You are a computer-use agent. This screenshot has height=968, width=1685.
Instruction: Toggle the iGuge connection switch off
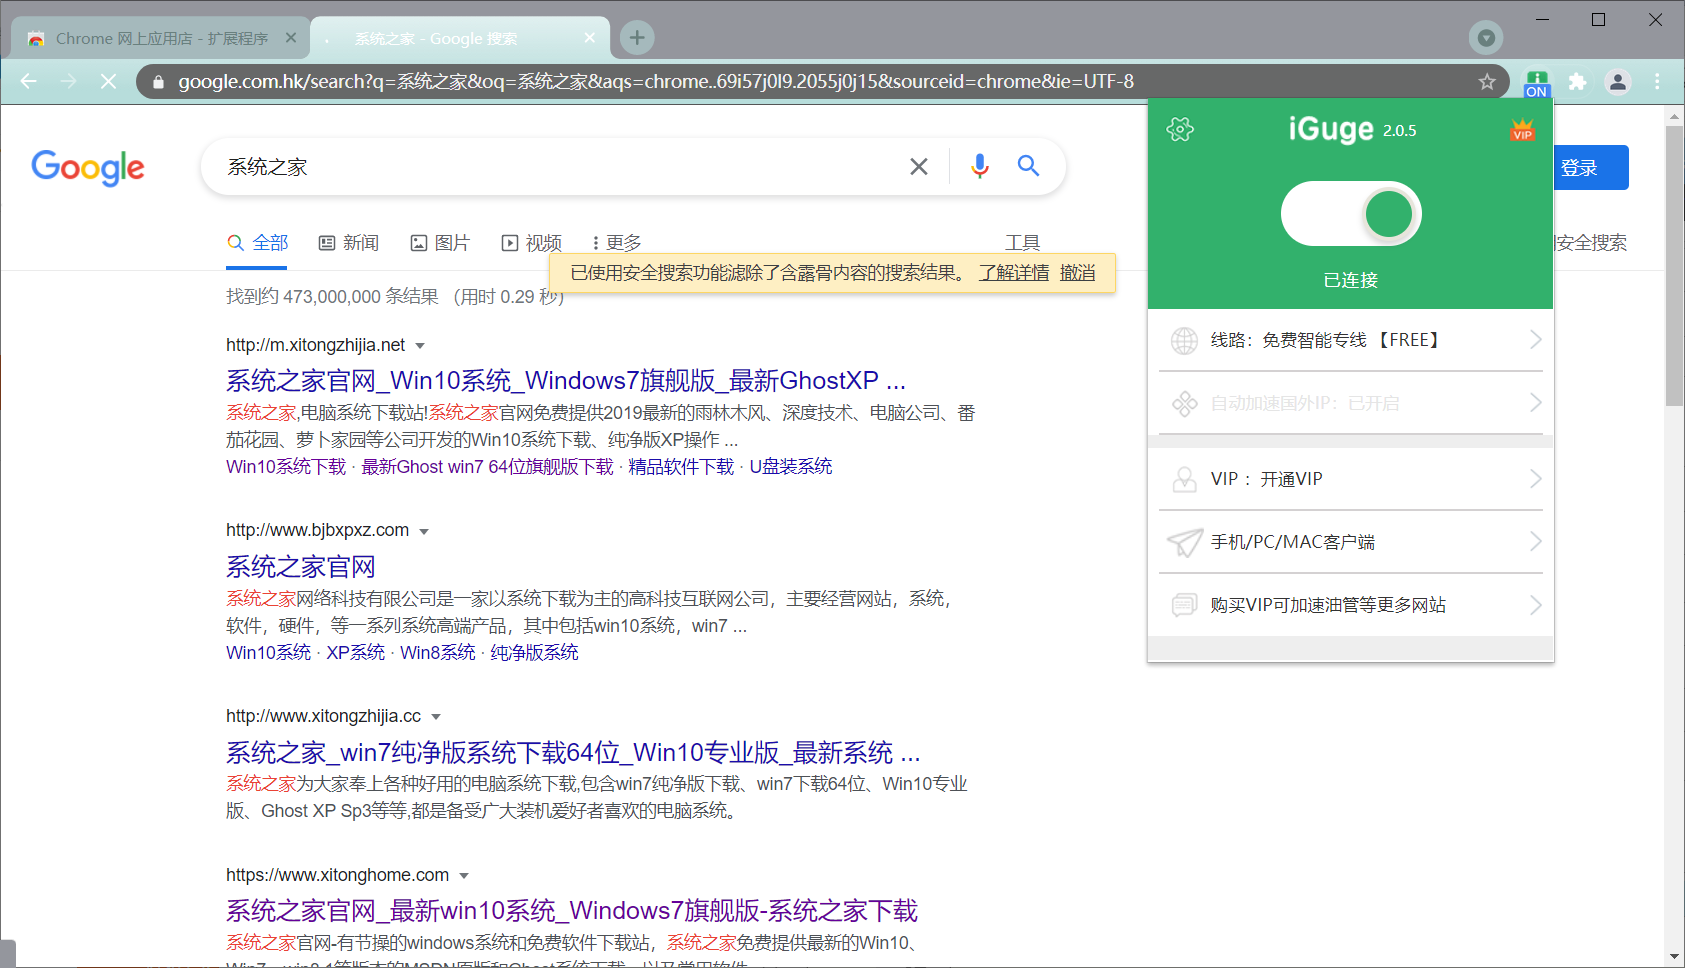point(1351,213)
